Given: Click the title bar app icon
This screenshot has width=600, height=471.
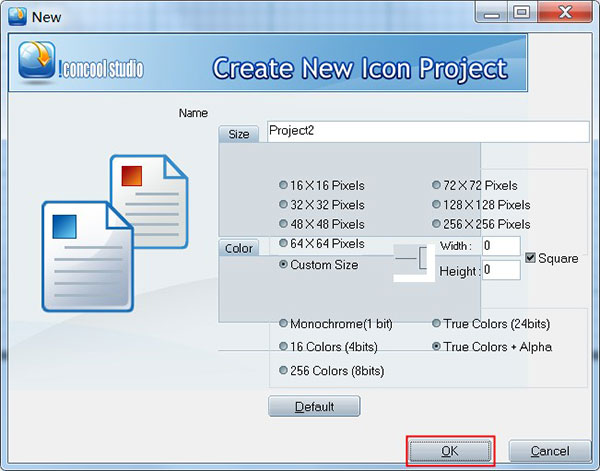Looking at the screenshot, I should coord(18,17).
